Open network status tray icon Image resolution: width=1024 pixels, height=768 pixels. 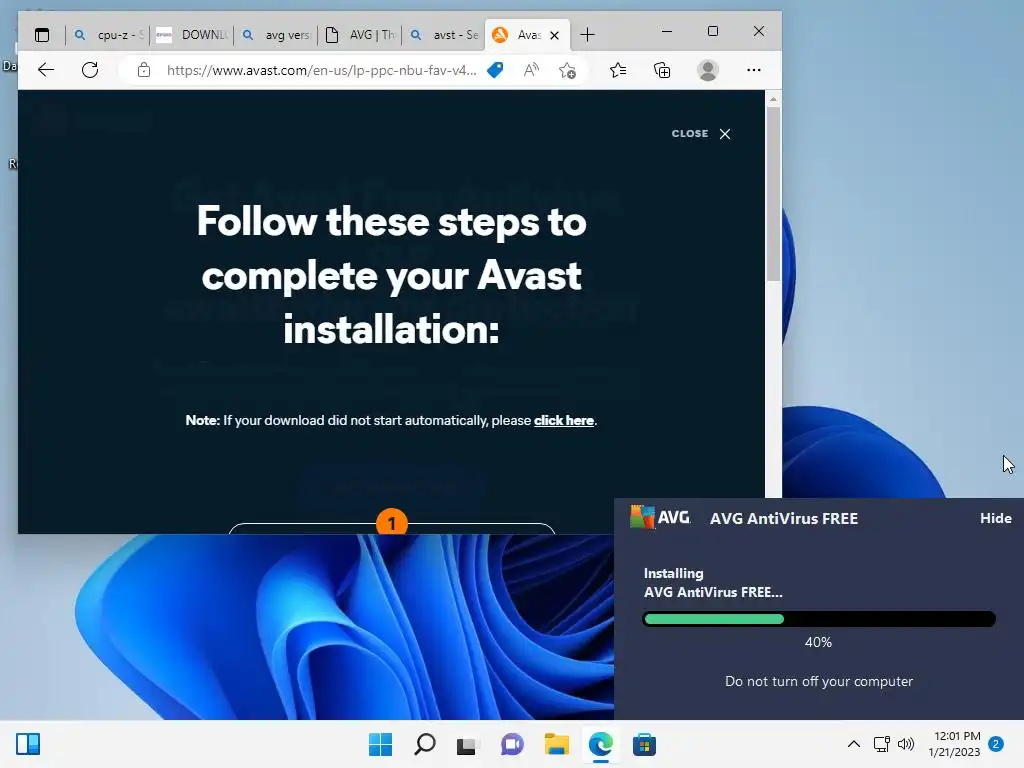[x=882, y=744]
